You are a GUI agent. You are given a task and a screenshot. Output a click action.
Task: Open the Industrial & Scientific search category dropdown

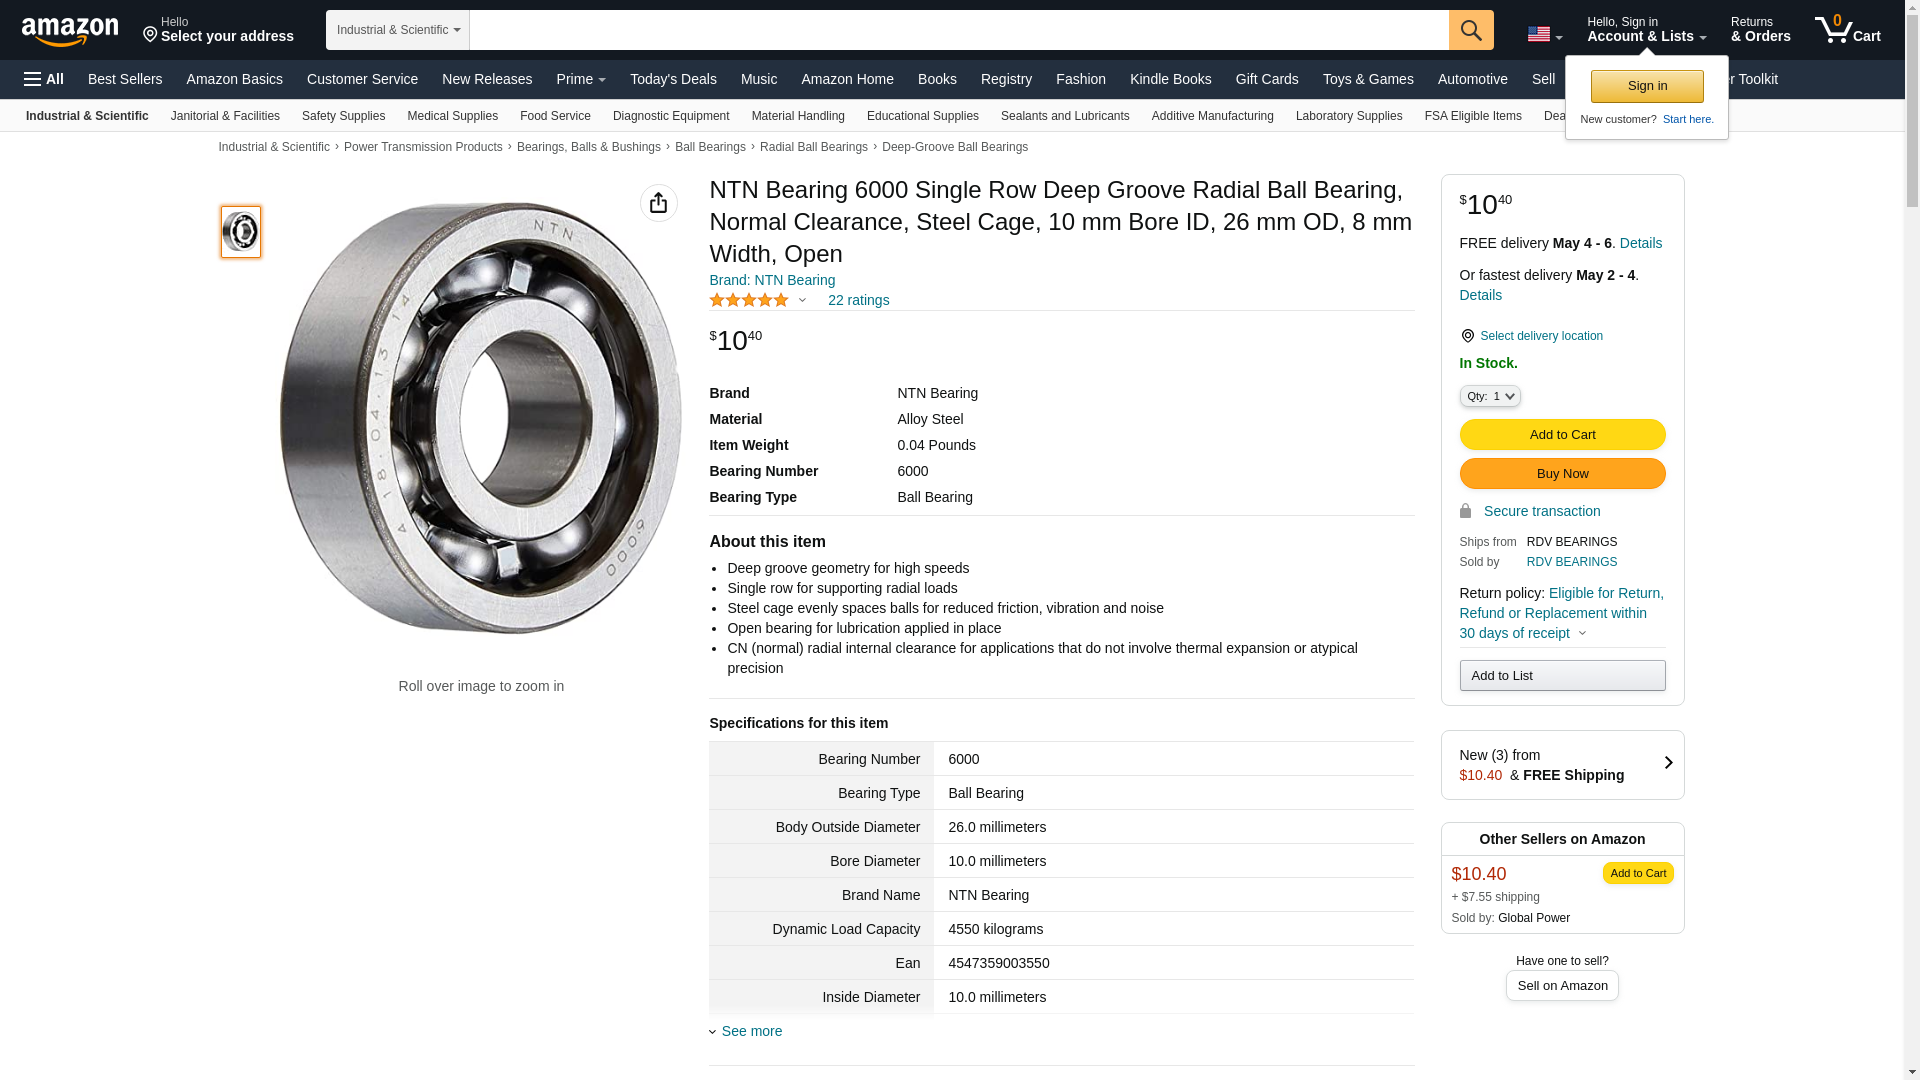(397, 30)
